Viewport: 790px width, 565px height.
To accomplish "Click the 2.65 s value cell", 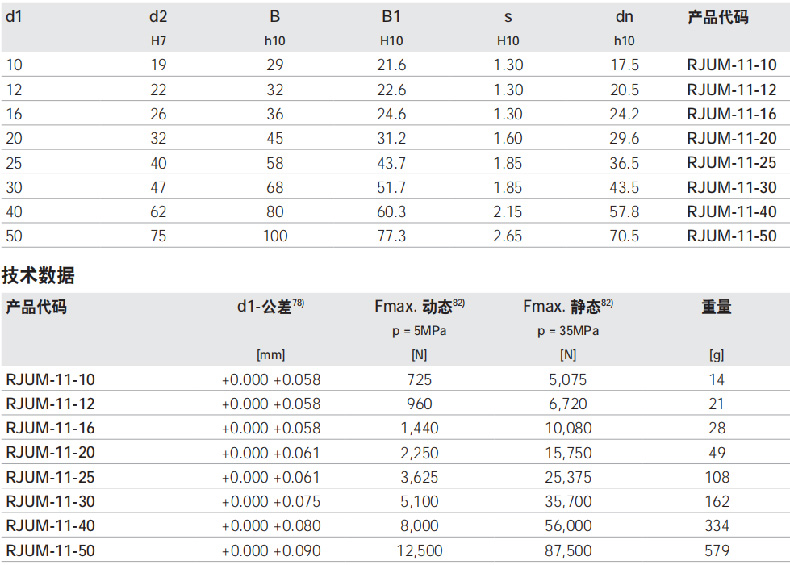I will click(x=508, y=236).
